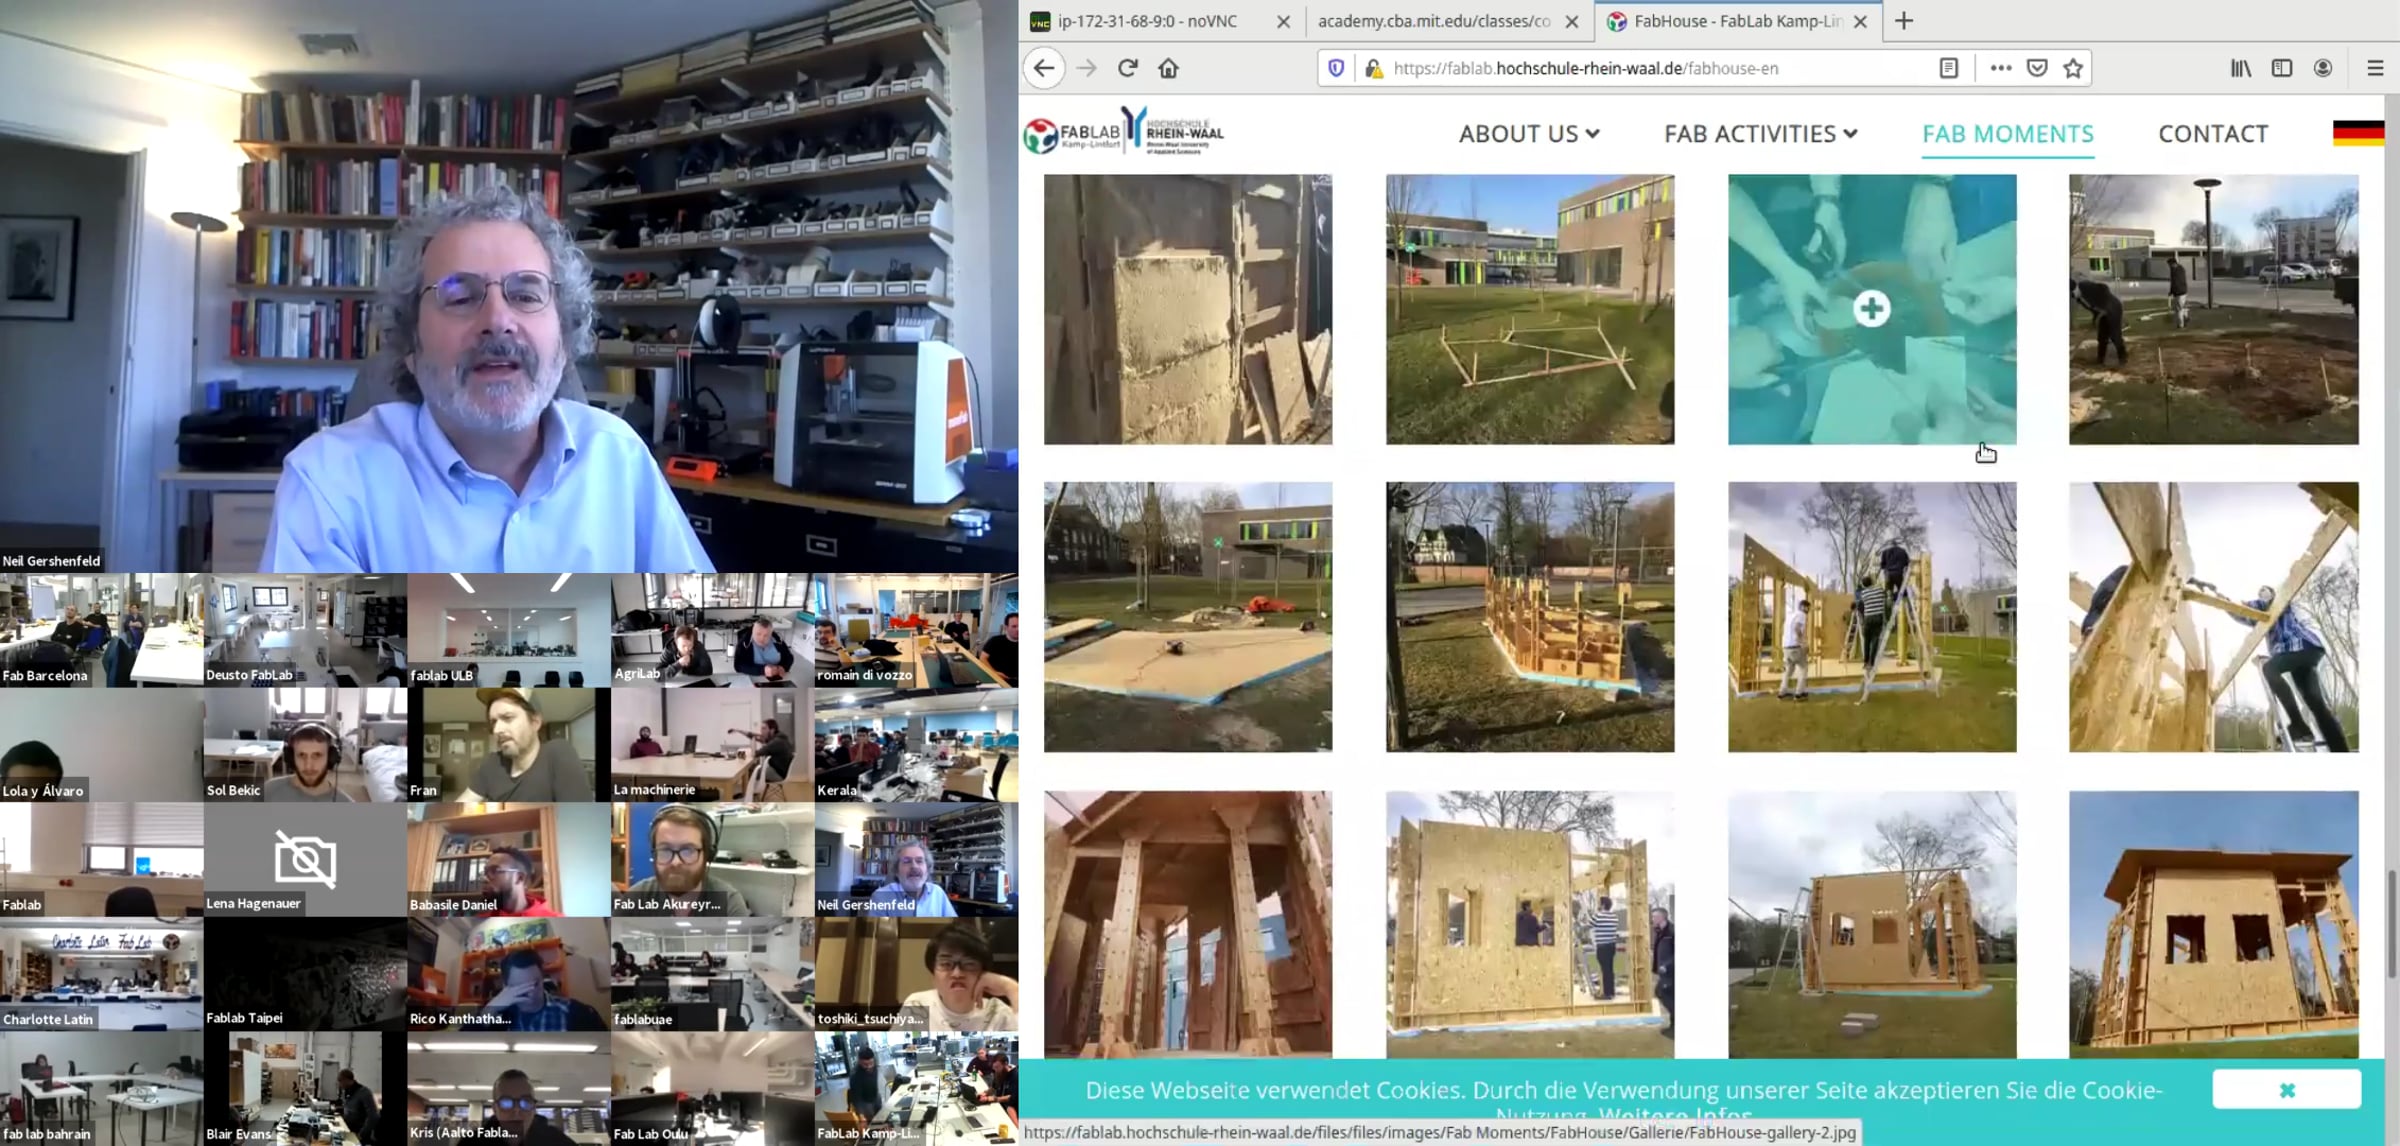Click the "Fran" name label
The width and height of the screenshot is (2400, 1146).
coord(423,790)
